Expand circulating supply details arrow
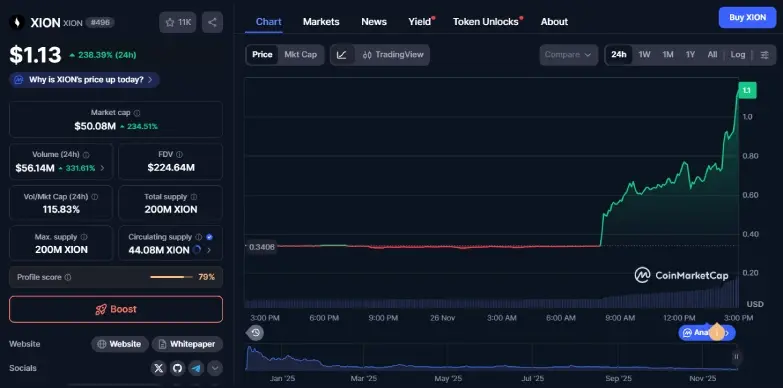 (x=209, y=250)
